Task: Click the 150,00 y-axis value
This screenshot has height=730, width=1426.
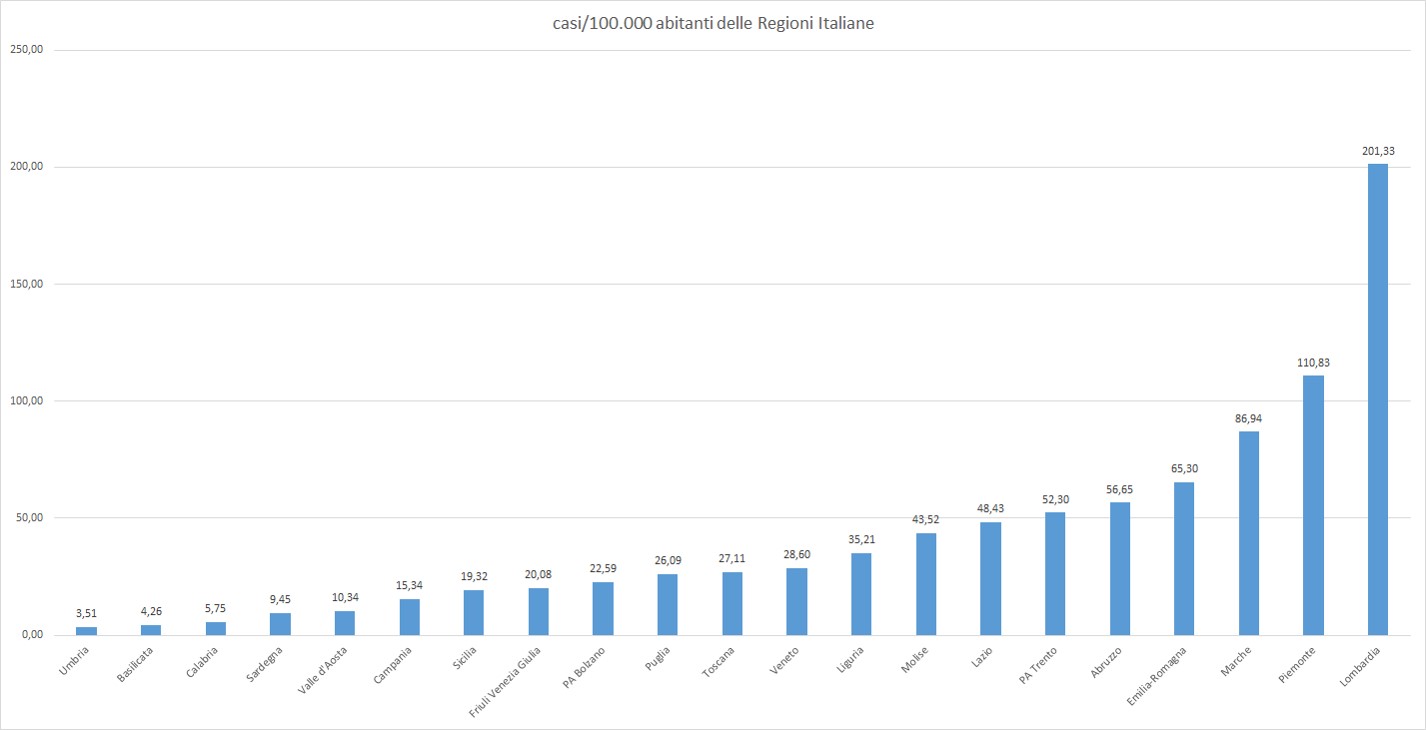Action: point(24,284)
